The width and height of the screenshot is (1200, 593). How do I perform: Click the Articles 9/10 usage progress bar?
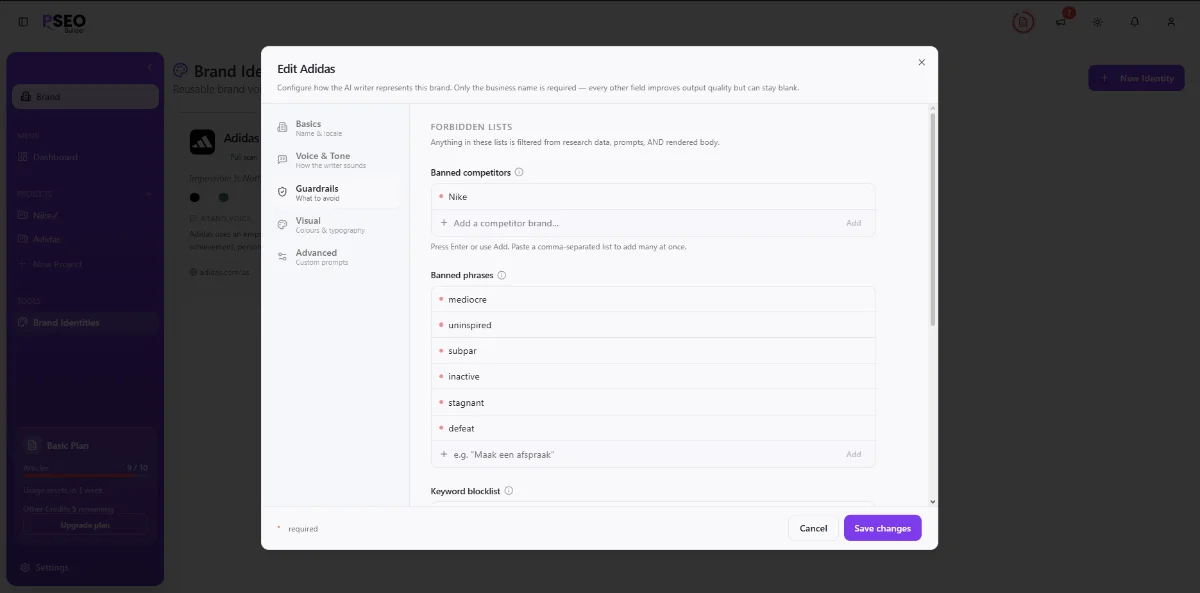86,476
